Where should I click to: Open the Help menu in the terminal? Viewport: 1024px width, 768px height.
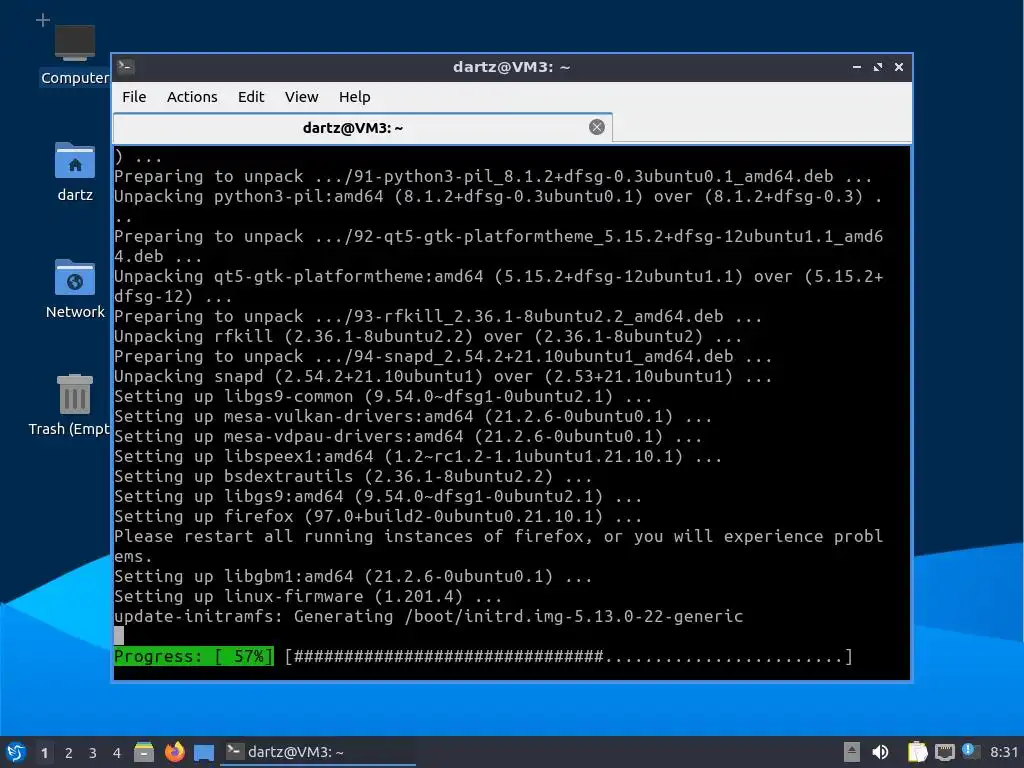[x=355, y=97]
